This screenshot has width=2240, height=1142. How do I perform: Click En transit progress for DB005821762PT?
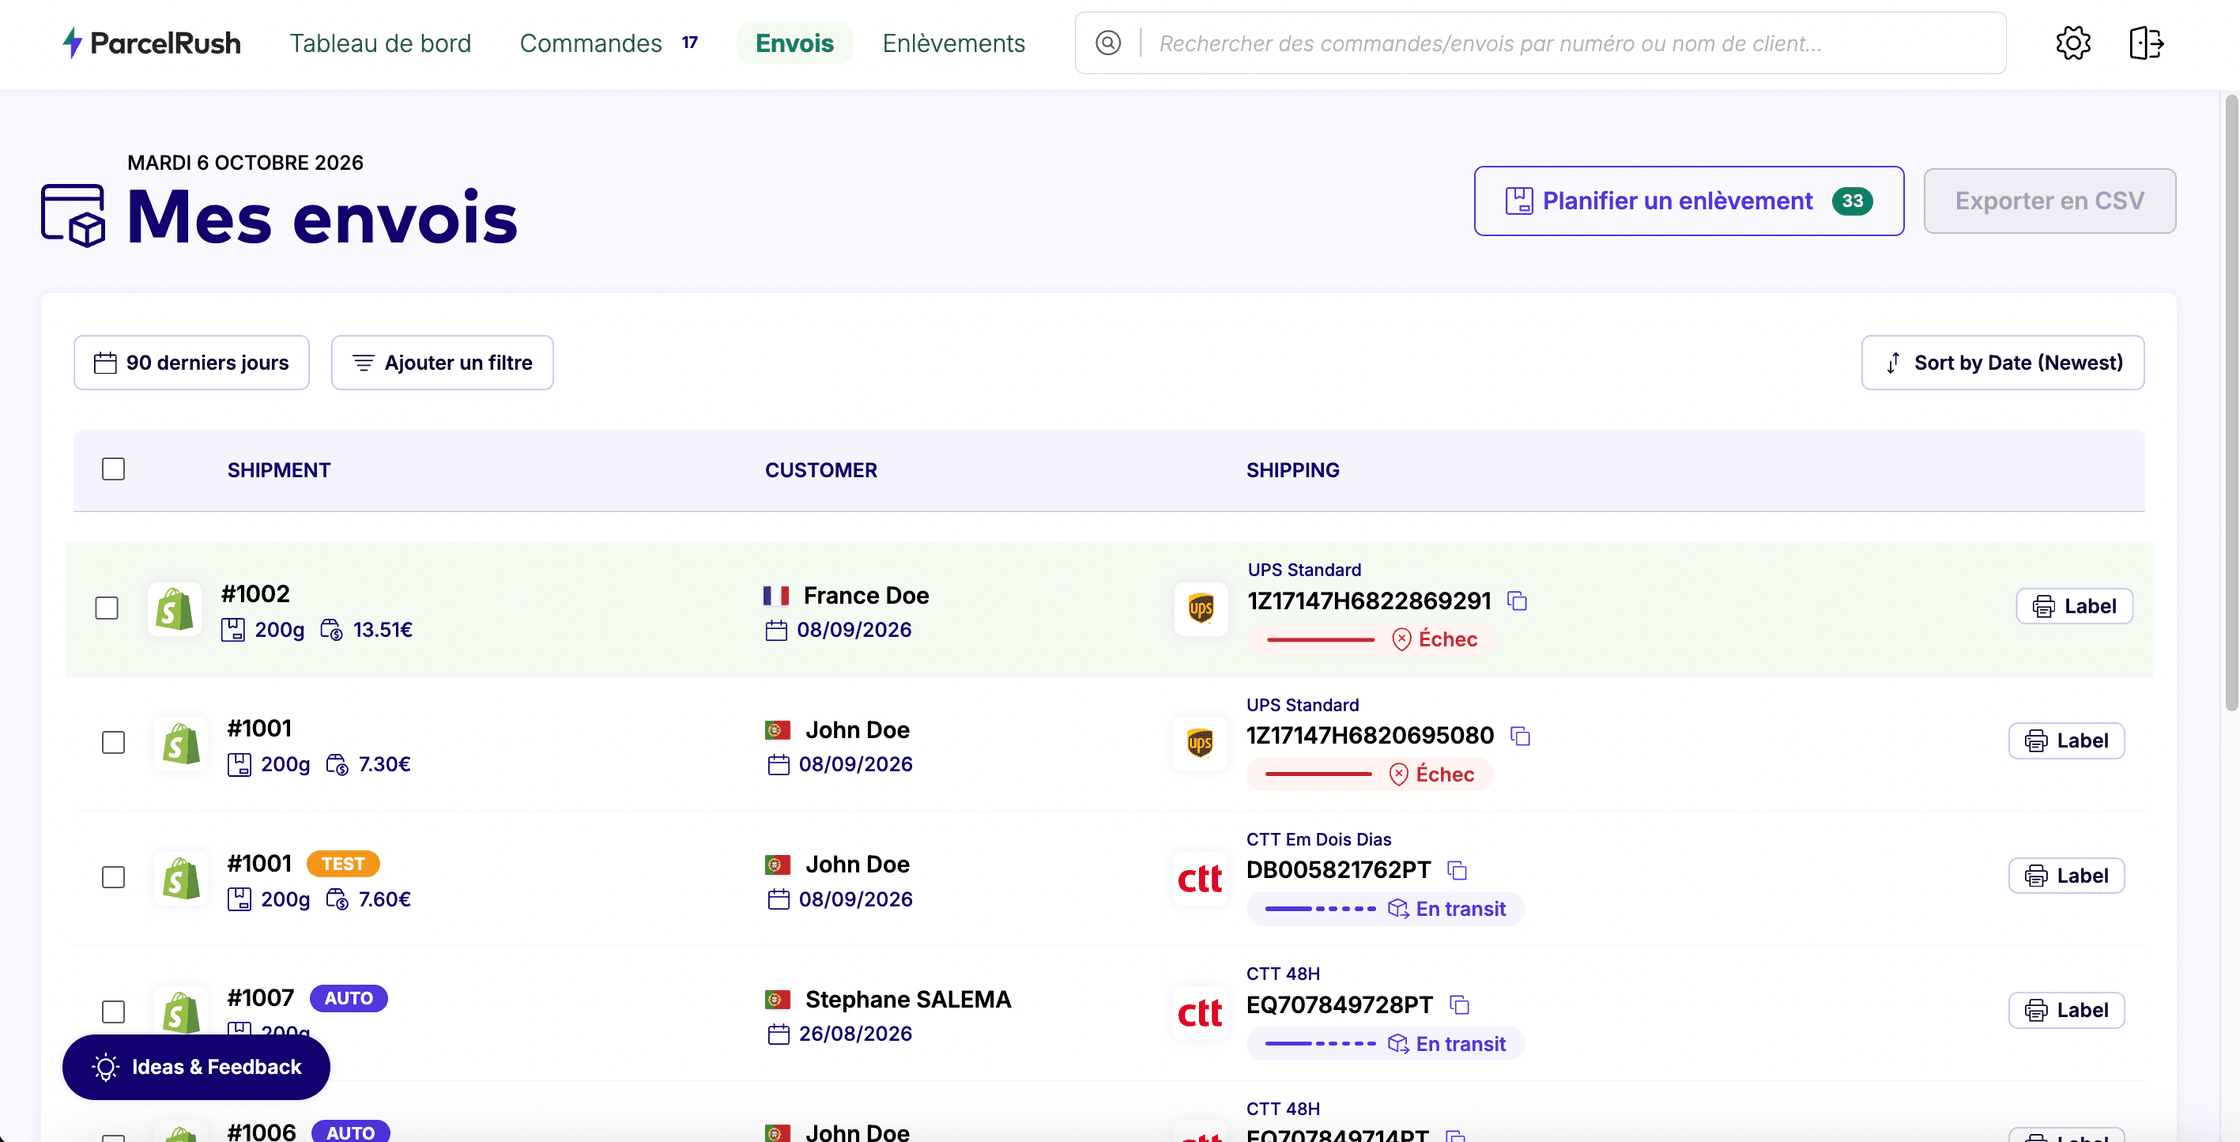pyautogui.click(x=1385, y=909)
